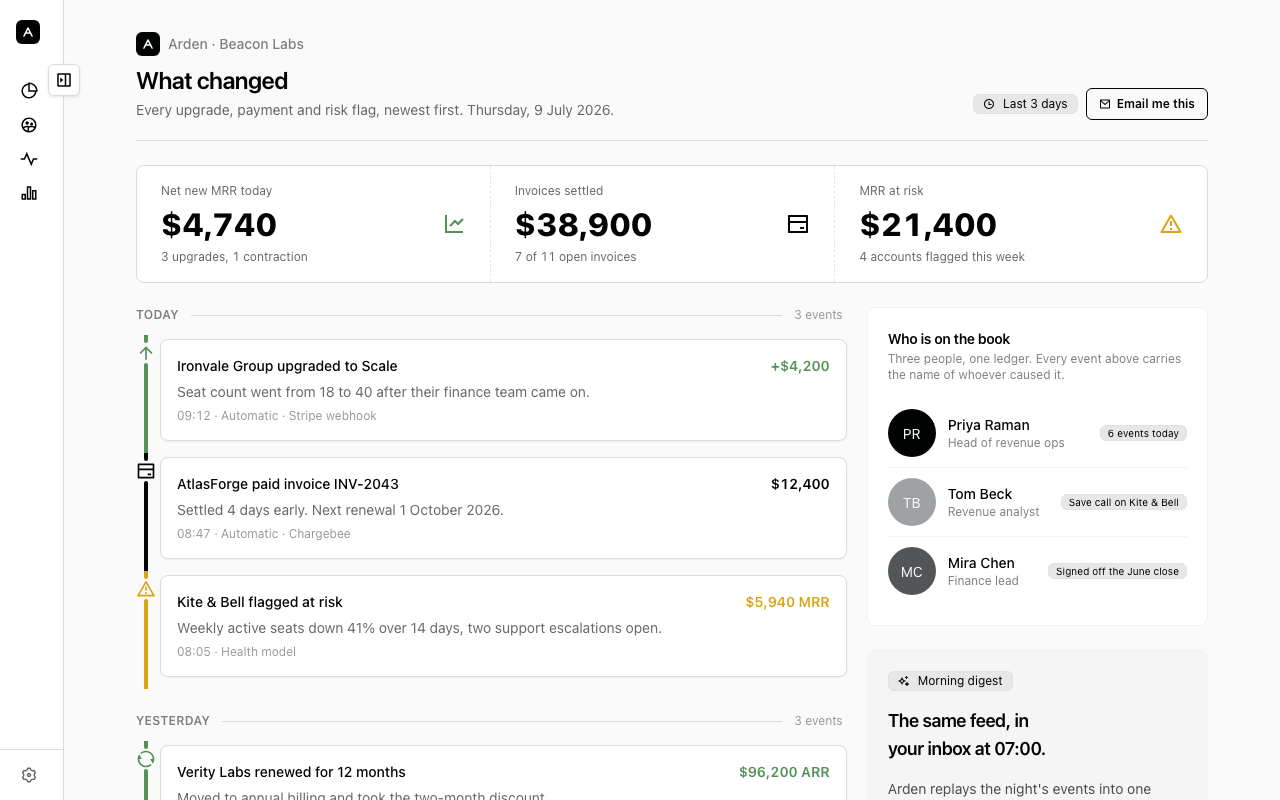Click the Morning digest tag
Image resolution: width=1280 pixels, height=800 pixels.
[950, 681]
